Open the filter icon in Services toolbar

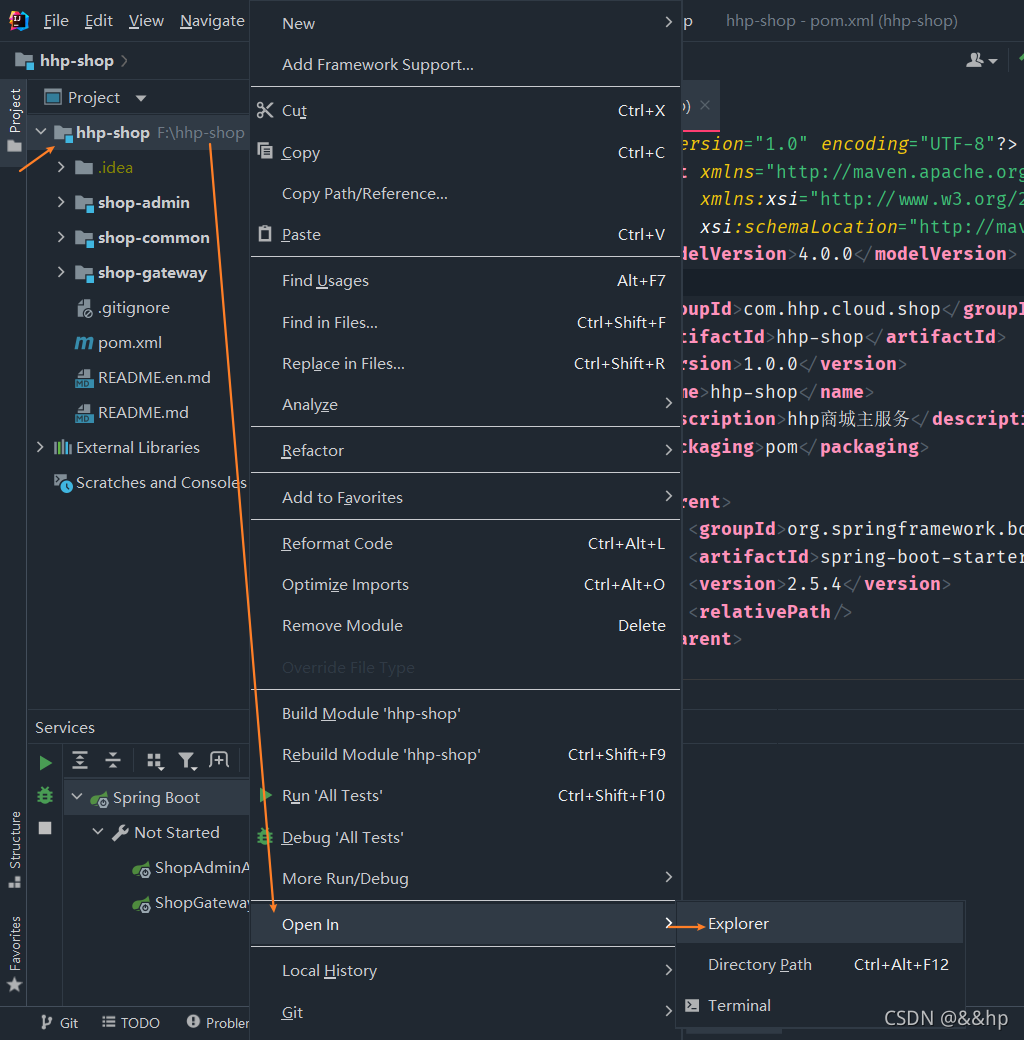(187, 761)
